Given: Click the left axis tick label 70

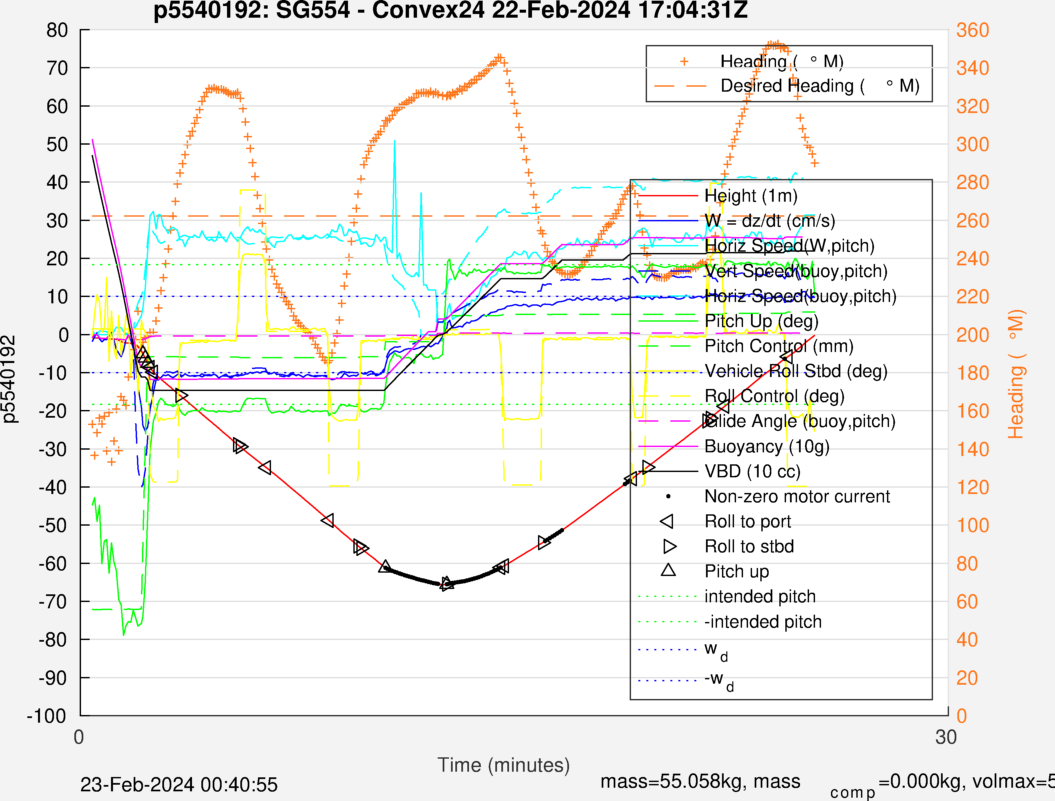Looking at the screenshot, I should [57, 68].
